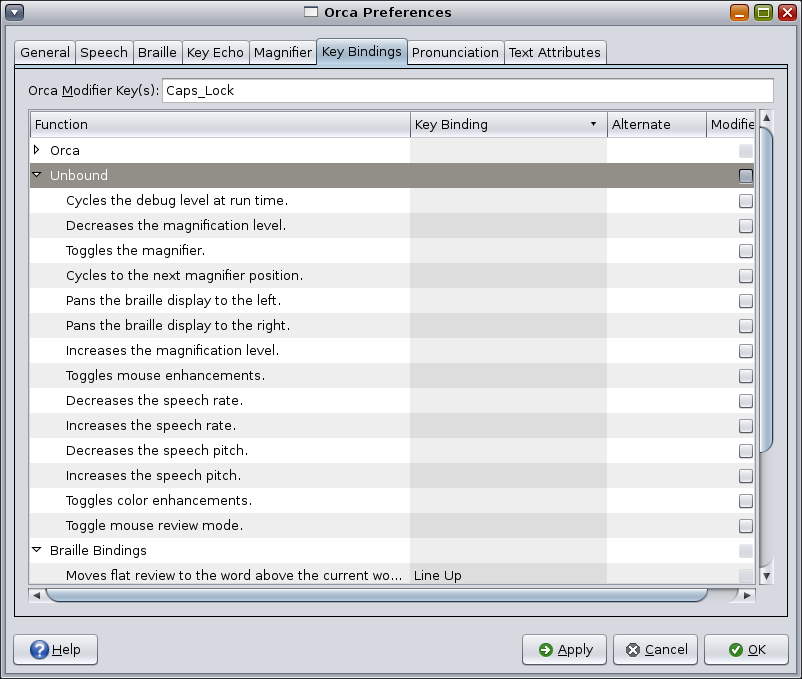Tick checkbox for Pans braille display left
The height and width of the screenshot is (679, 802).
click(x=746, y=301)
